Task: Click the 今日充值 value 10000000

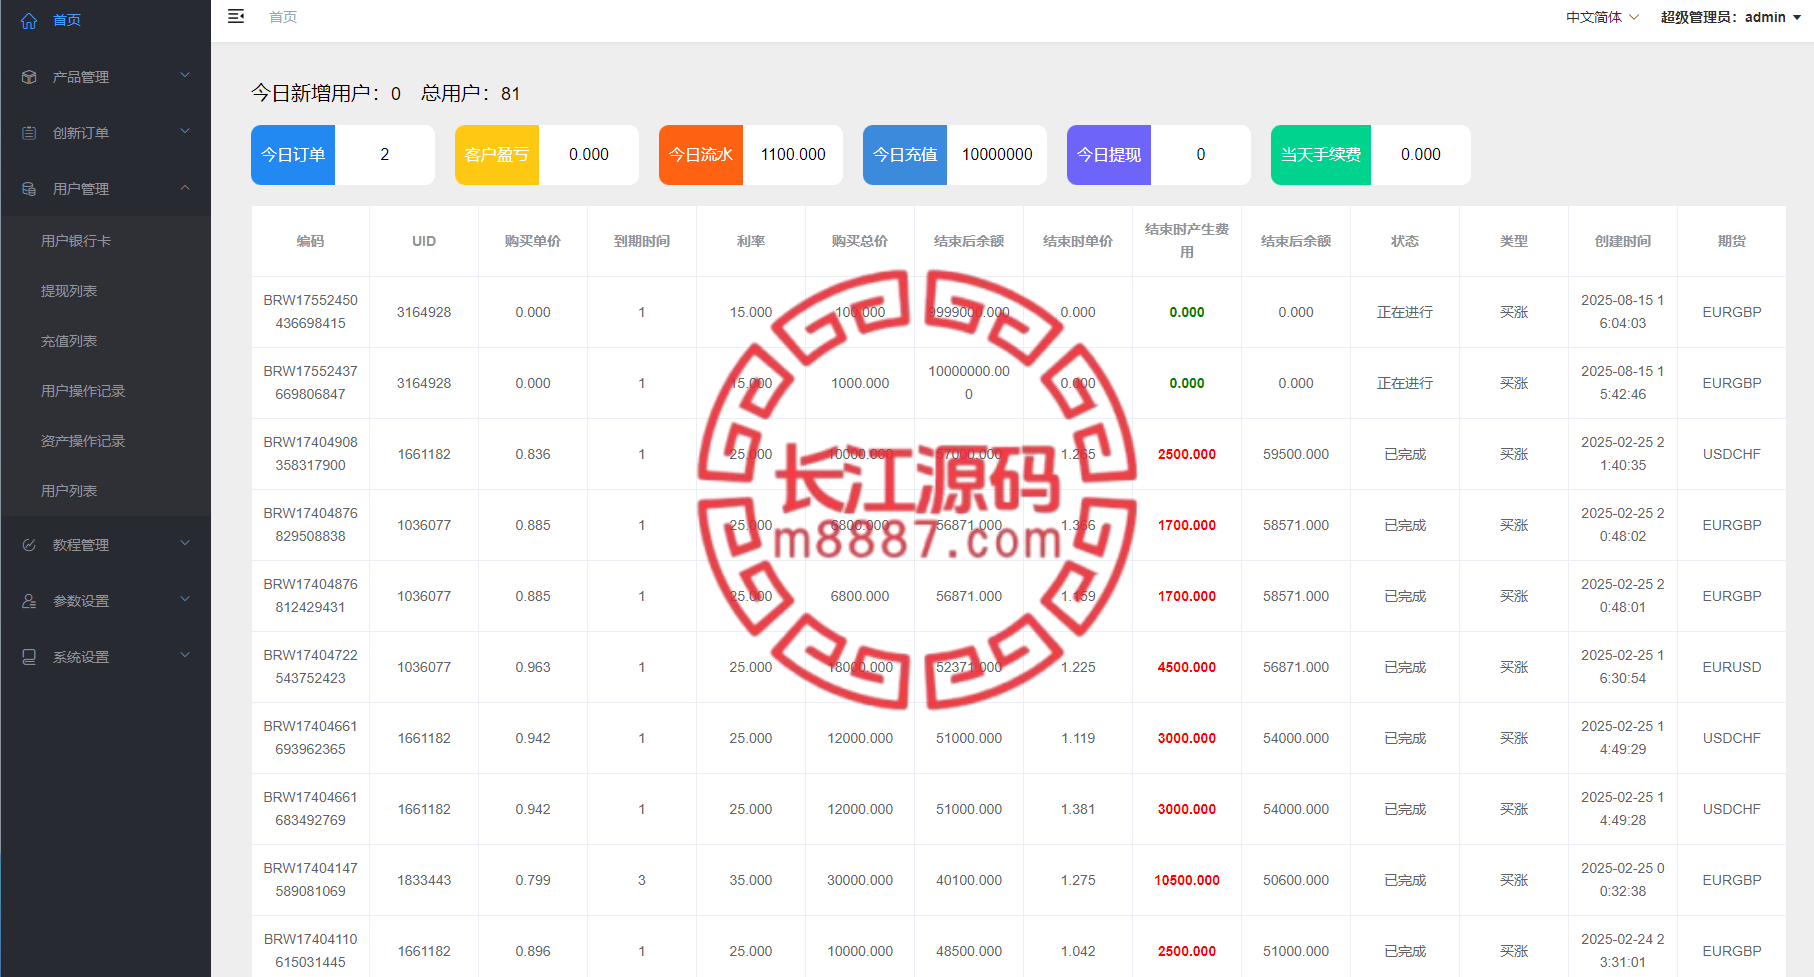Action: pos(997,155)
